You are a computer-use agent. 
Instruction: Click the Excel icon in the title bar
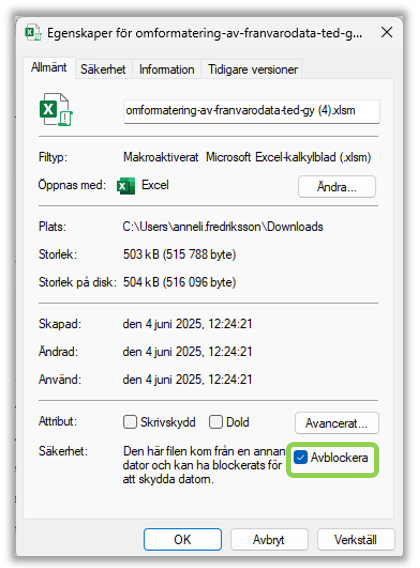(33, 33)
